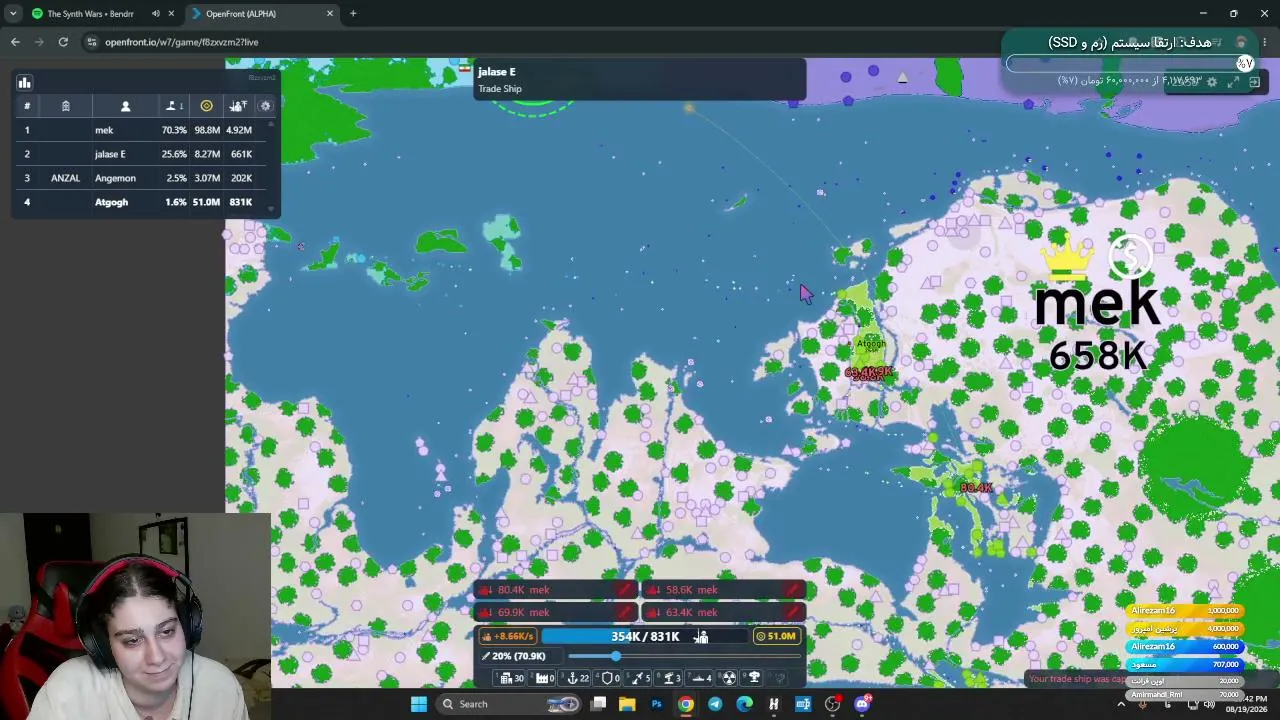The width and height of the screenshot is (1280, 720).
Task: Select the Hydrogen Bomb mushroom cloud icon
Action: 755,678
